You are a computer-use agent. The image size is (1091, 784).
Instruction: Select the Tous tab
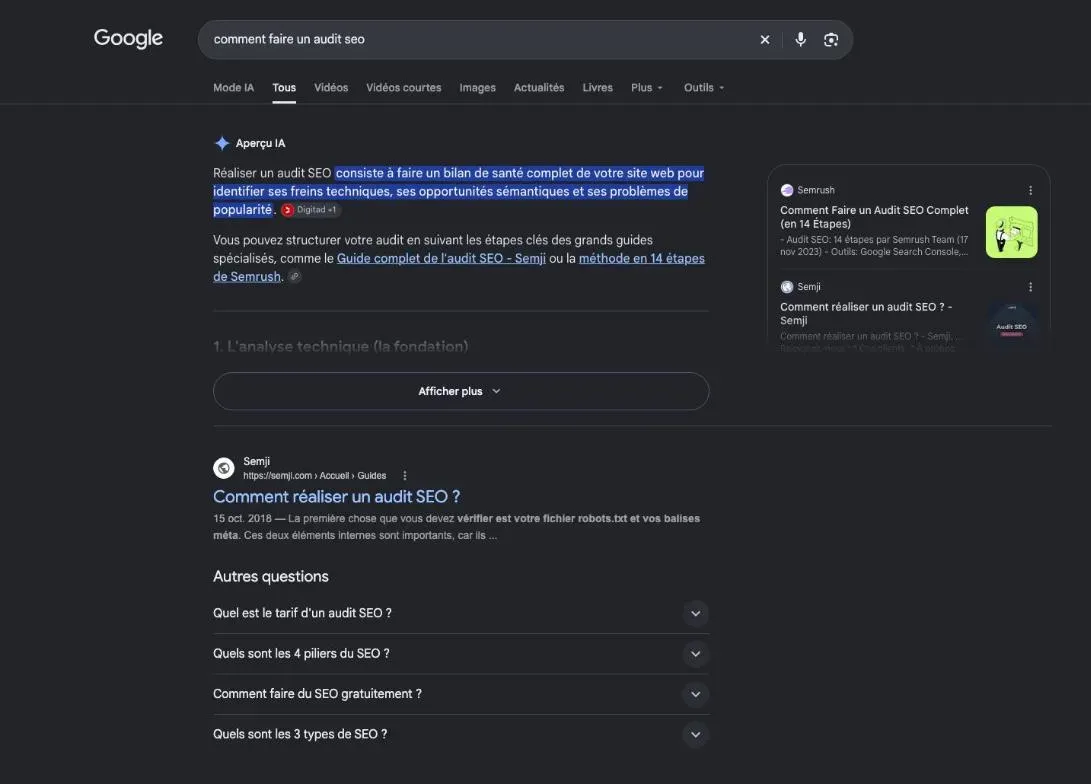284,88
